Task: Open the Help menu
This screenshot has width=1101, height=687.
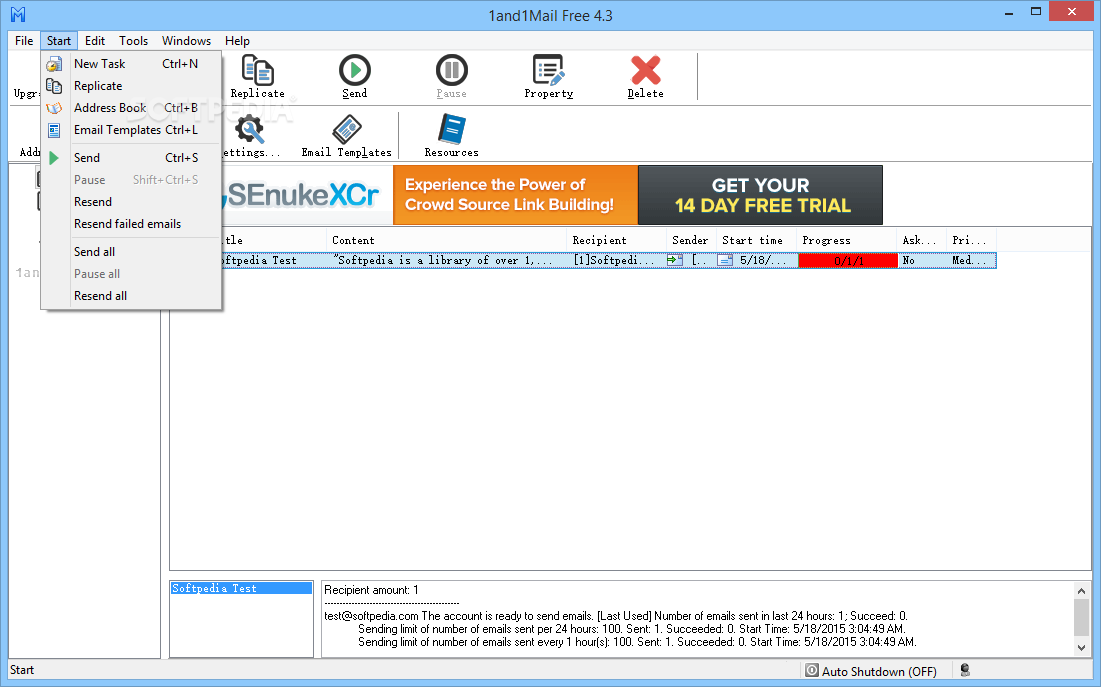Action: (x=237, y=41)
